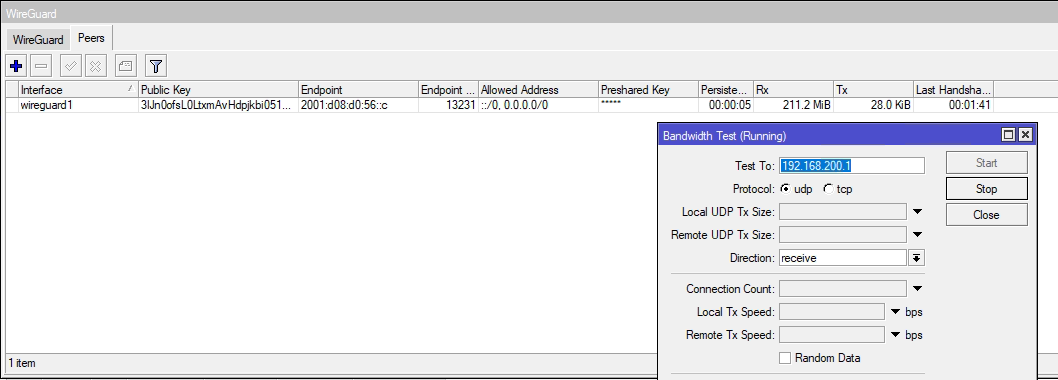Enable the Random Data checkbox

(x=785, y=358)
